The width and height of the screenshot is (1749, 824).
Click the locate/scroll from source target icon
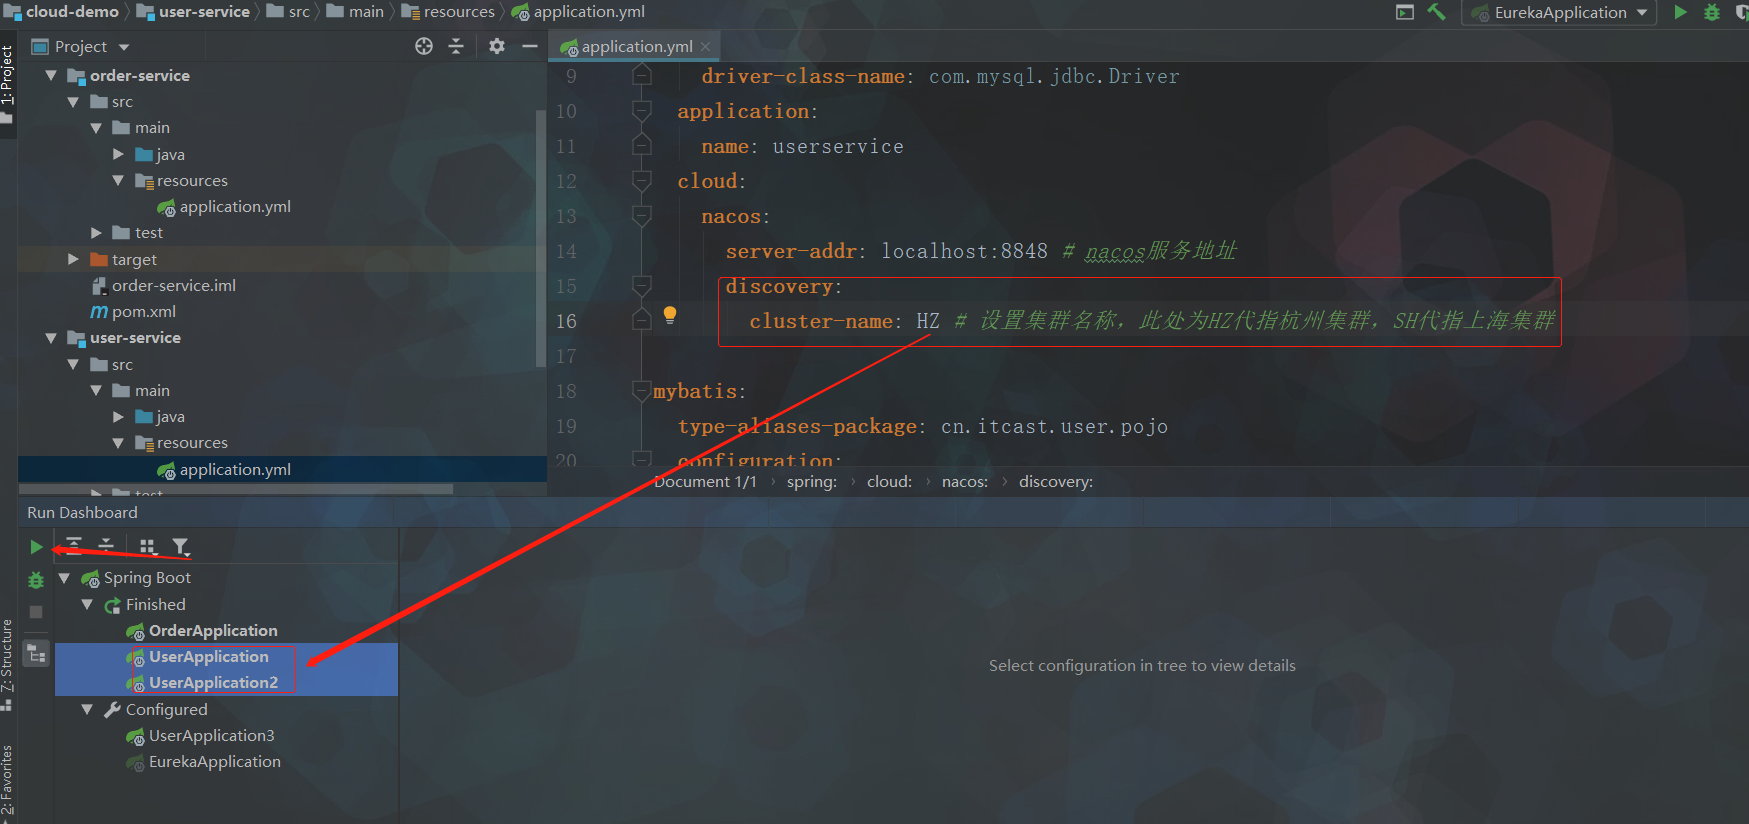click(x=424, y=46)
